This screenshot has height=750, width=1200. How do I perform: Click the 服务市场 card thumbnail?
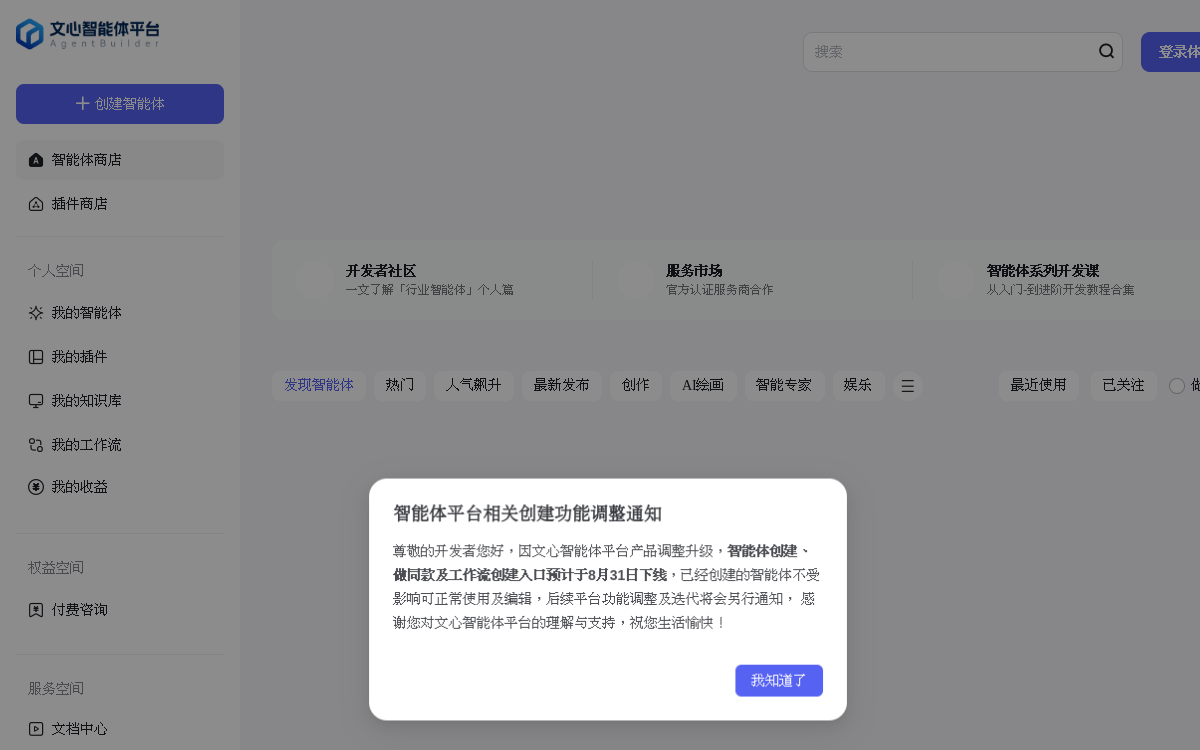pos(635,280)
